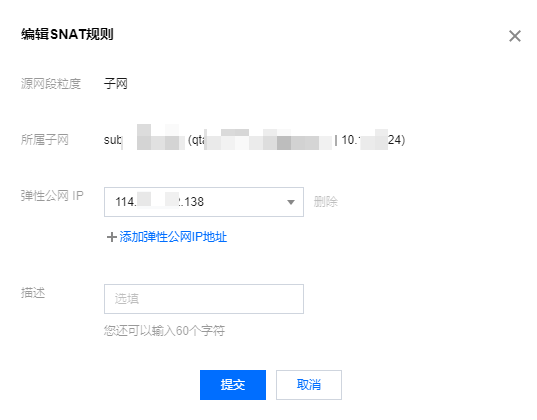Click the 源网段粒度 label
The width and height of the screenshot is (537, 420).
(x=51, y=84)
